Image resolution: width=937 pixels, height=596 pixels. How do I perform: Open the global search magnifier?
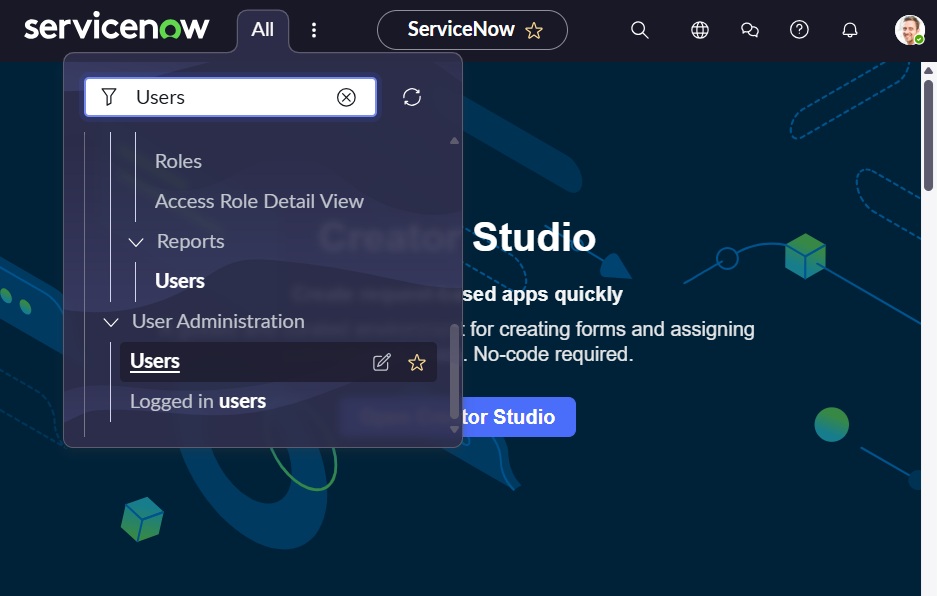639,30
